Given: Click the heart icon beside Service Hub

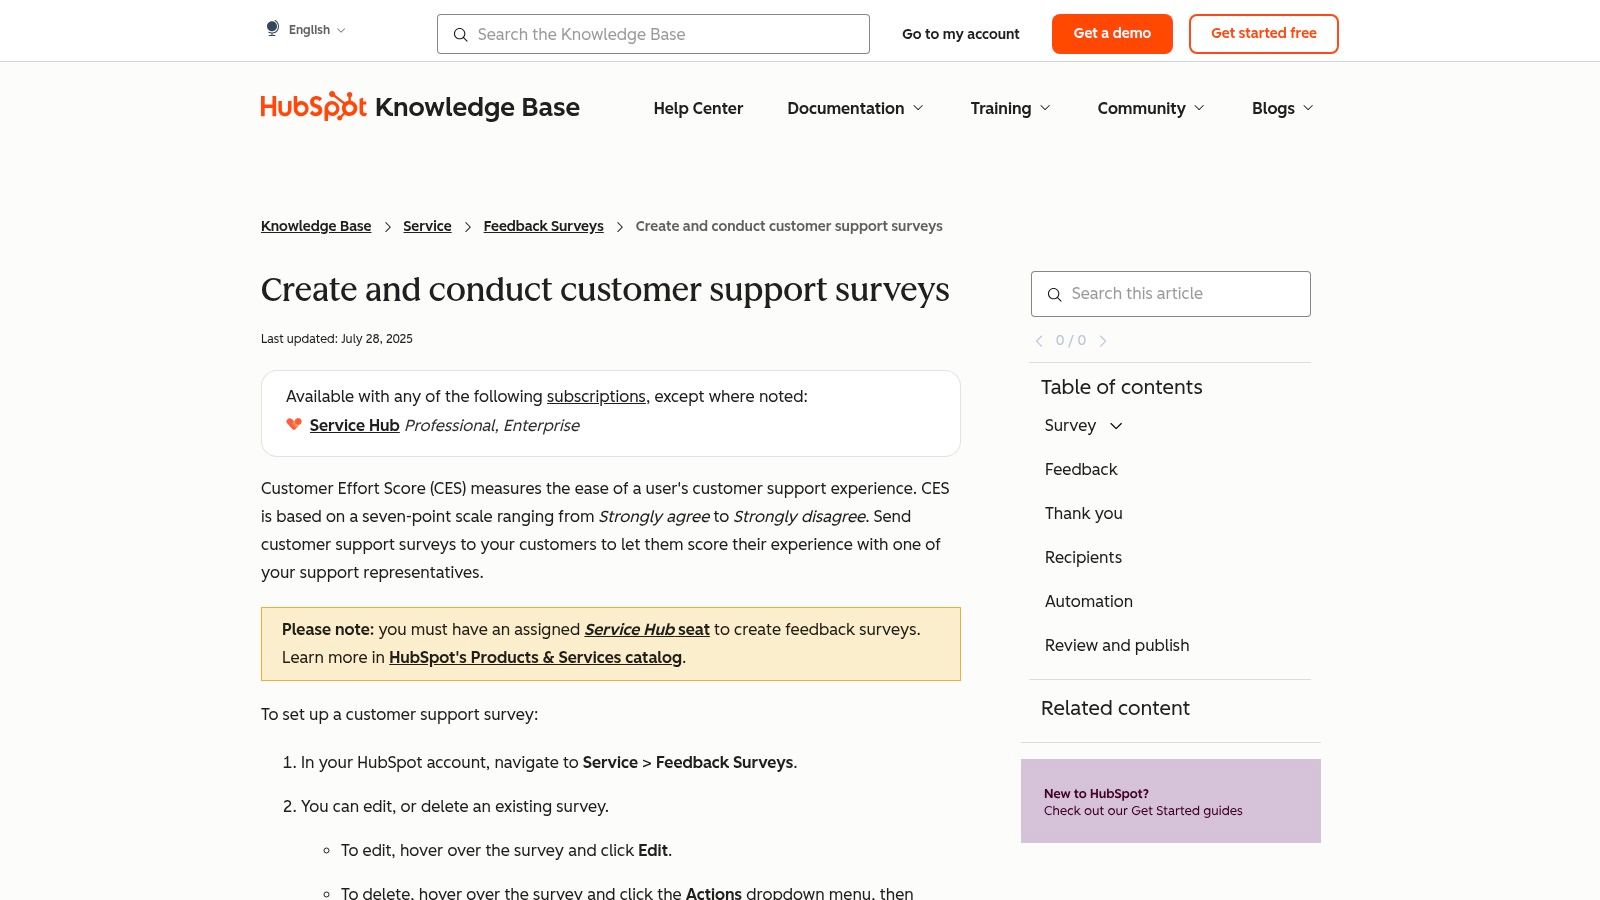Looking at the screenshot, I should (293, 424).
